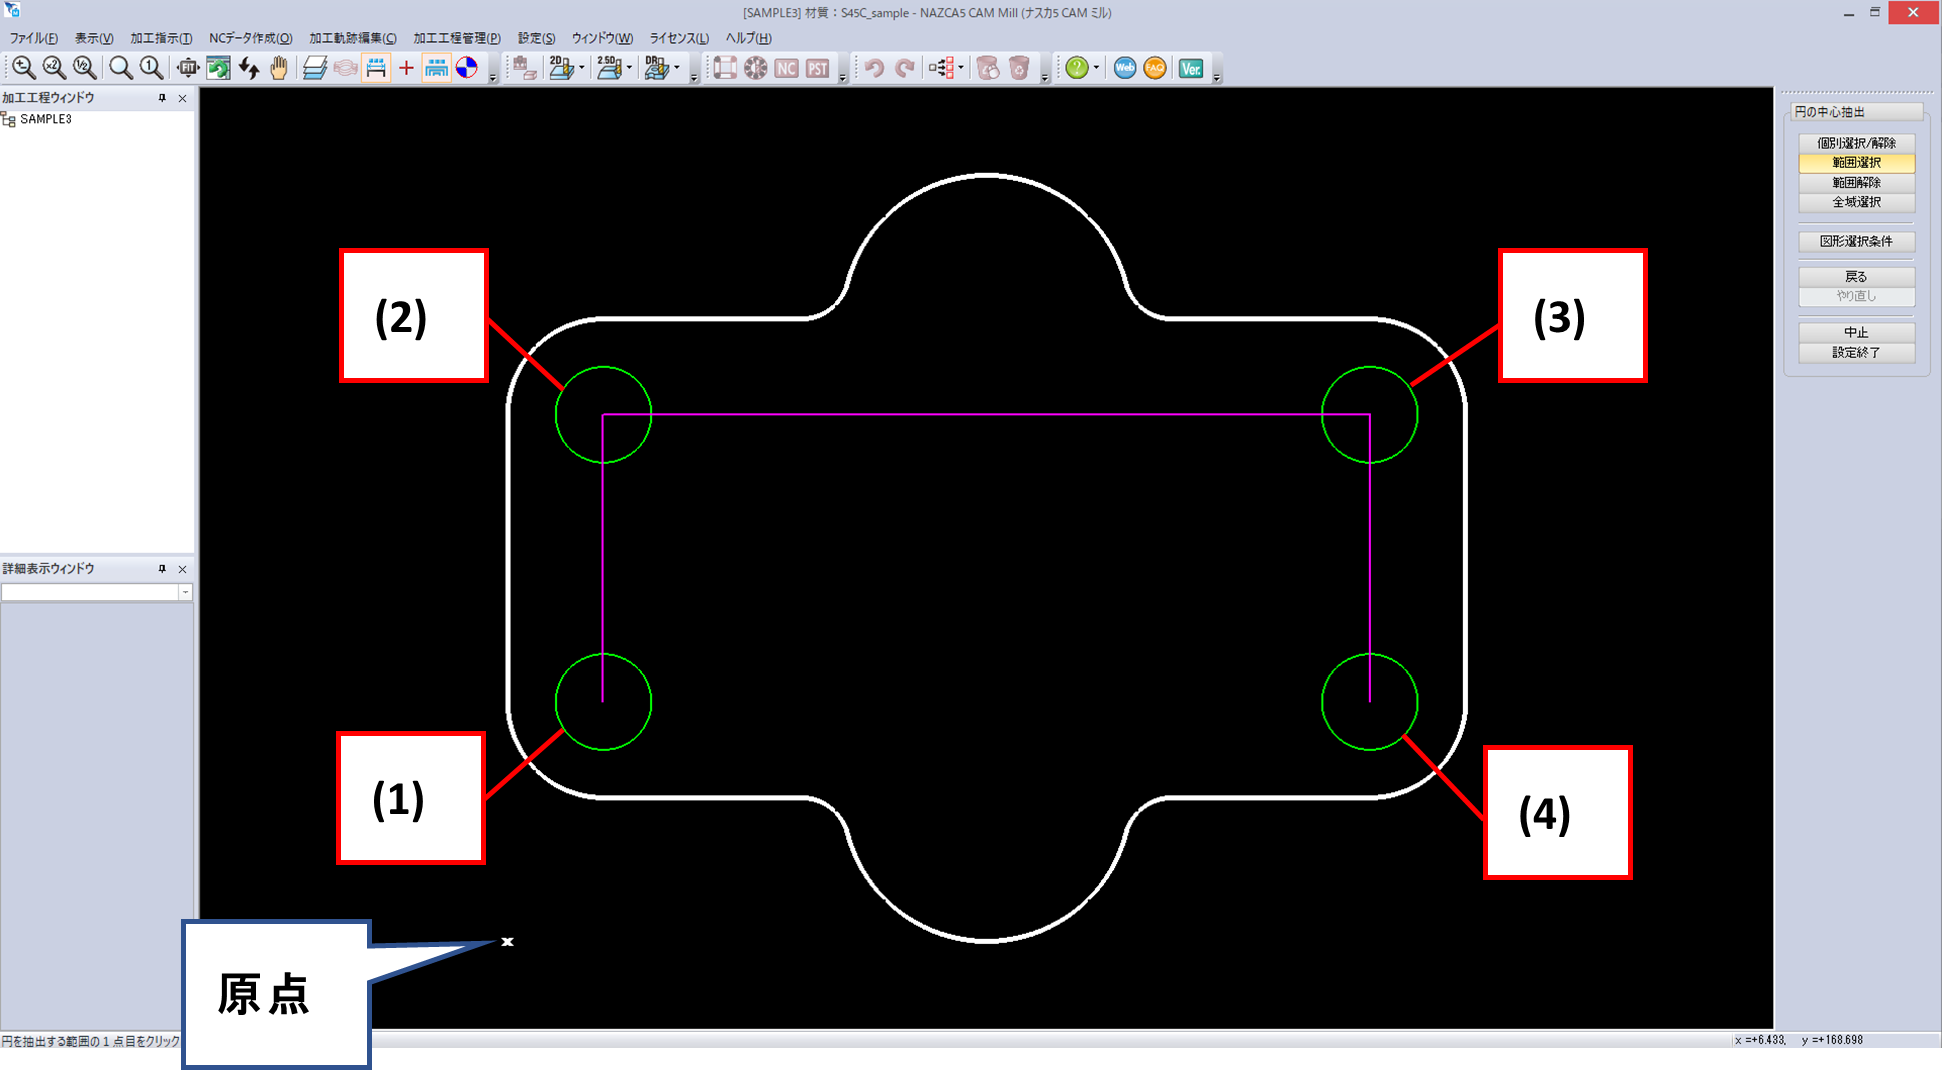Click the Redo arrow icon
This screenshot has height=1070, width=1942.
tap(905, 68)
